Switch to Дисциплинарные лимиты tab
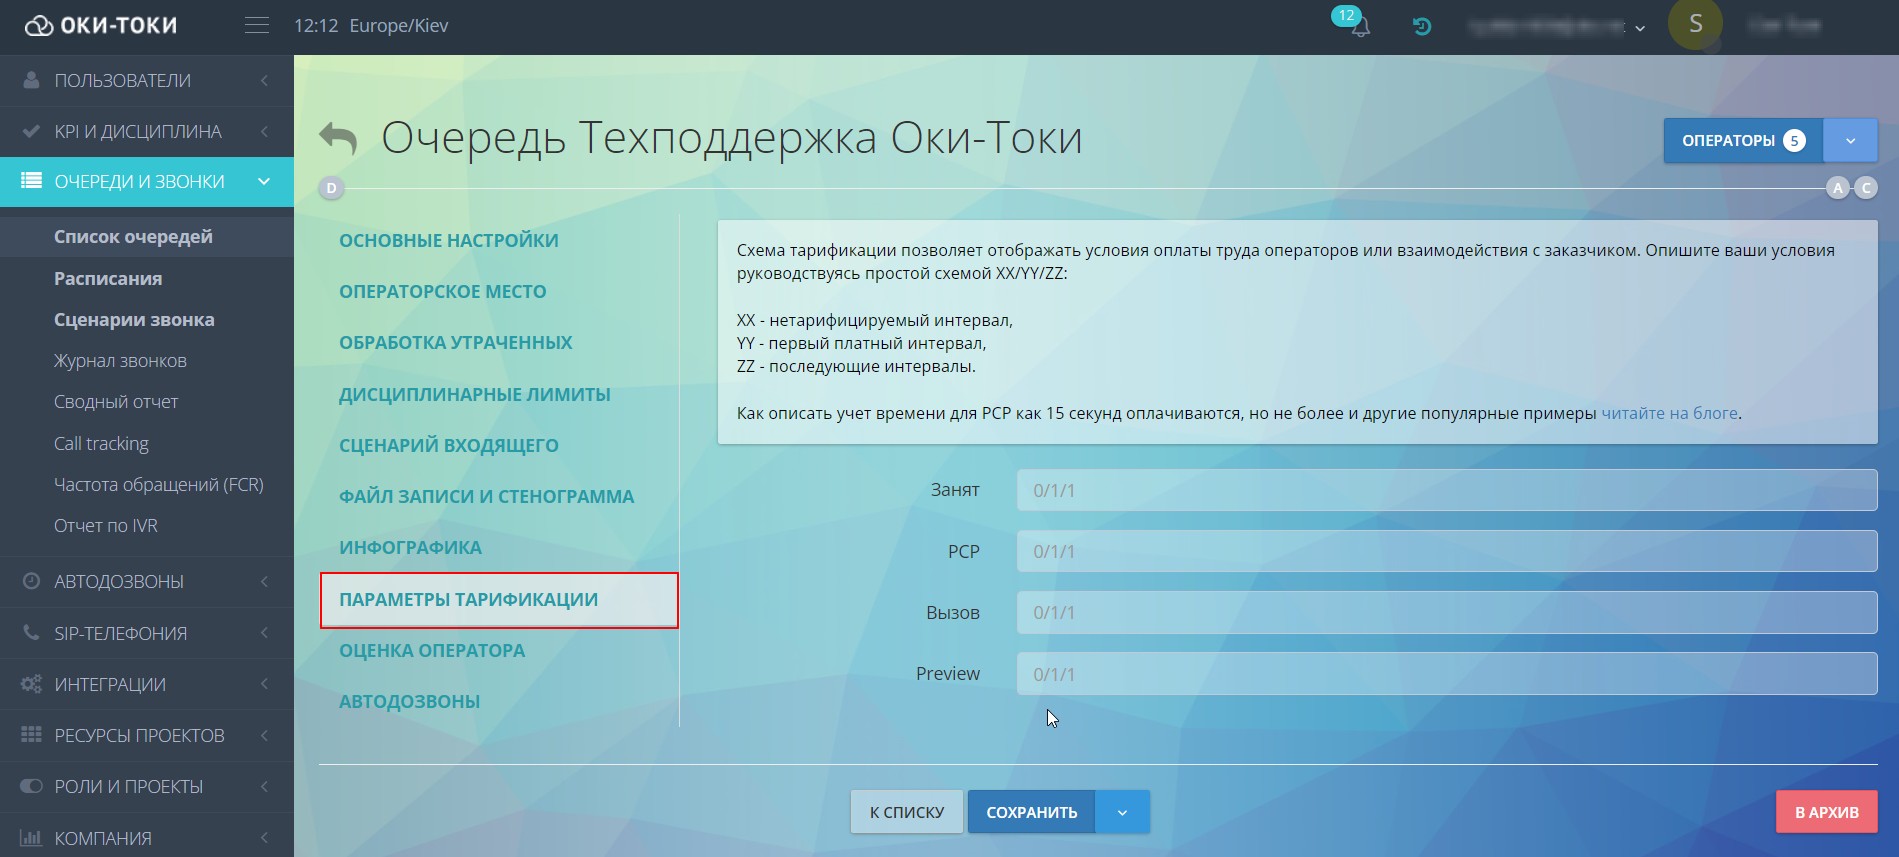Image resolution: width=1899 pixels, height=857 pixels. pyautogui.click(x=475, y=394)
